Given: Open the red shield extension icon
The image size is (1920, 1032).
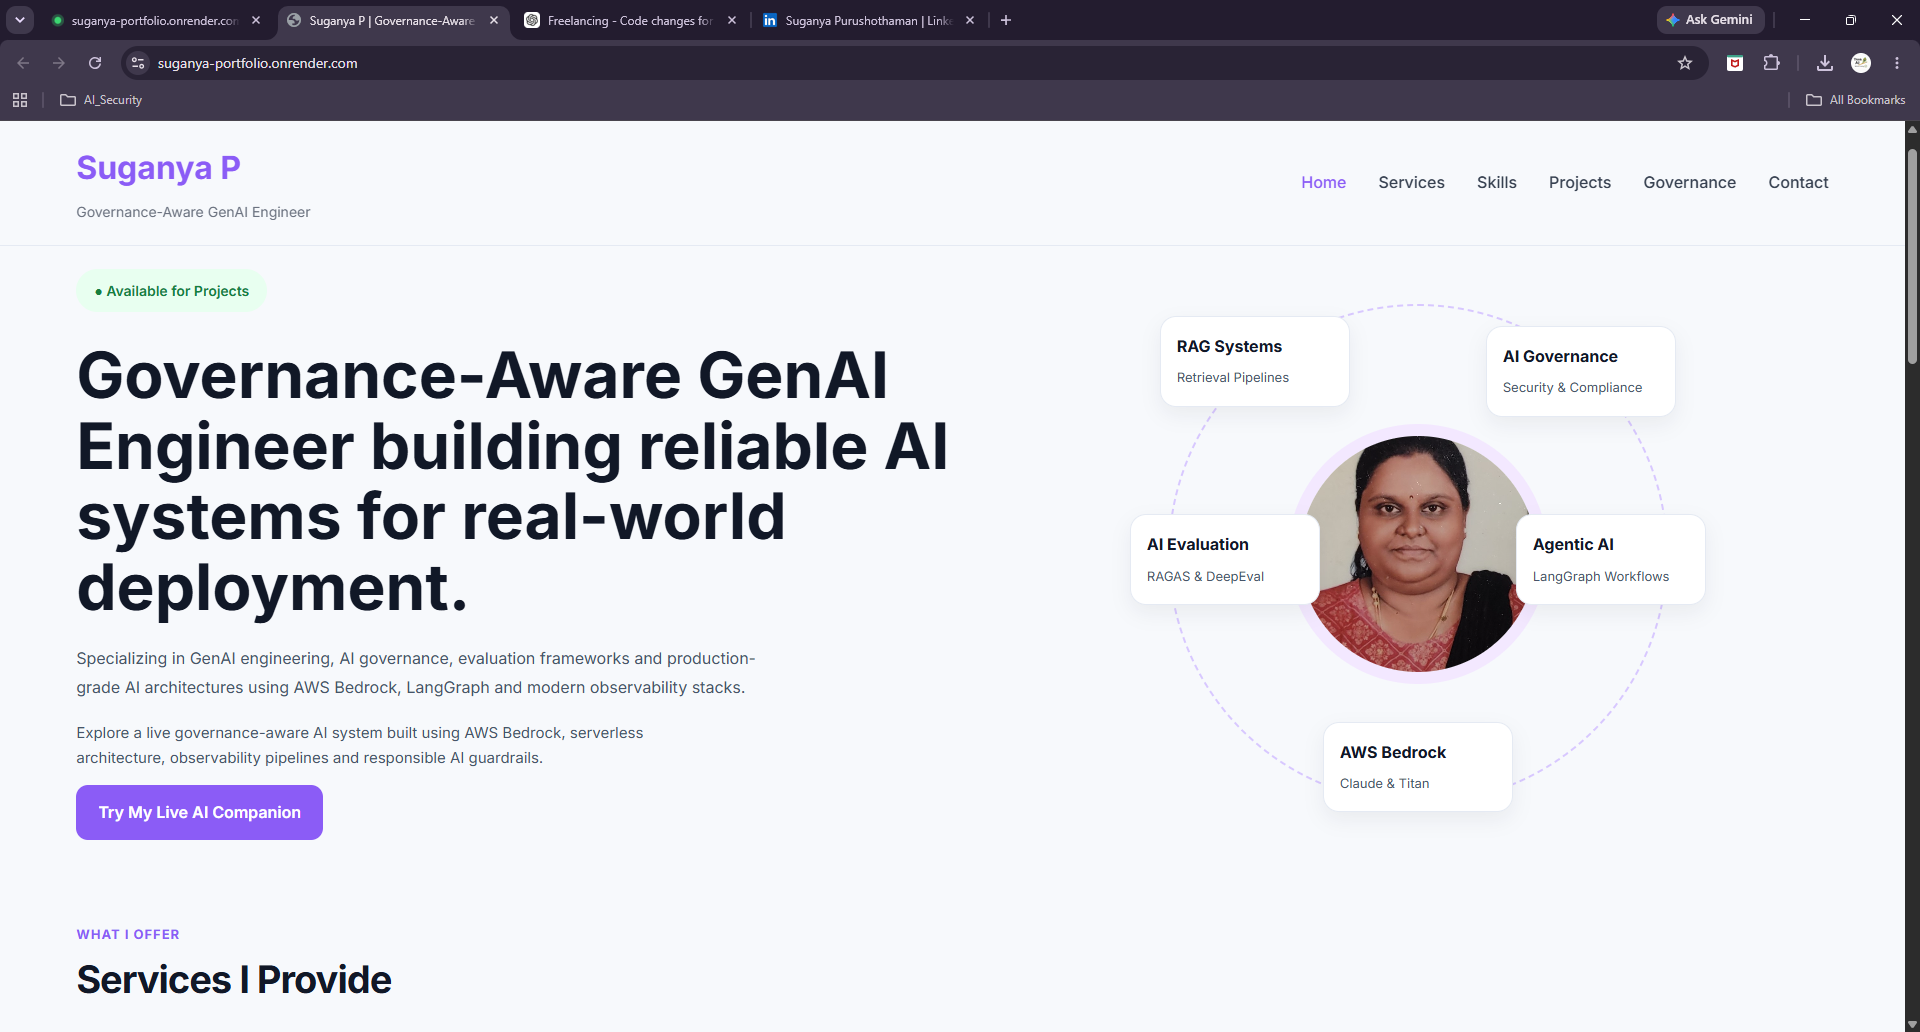Looking at the screenshot, I should (x=1735, y=63).
